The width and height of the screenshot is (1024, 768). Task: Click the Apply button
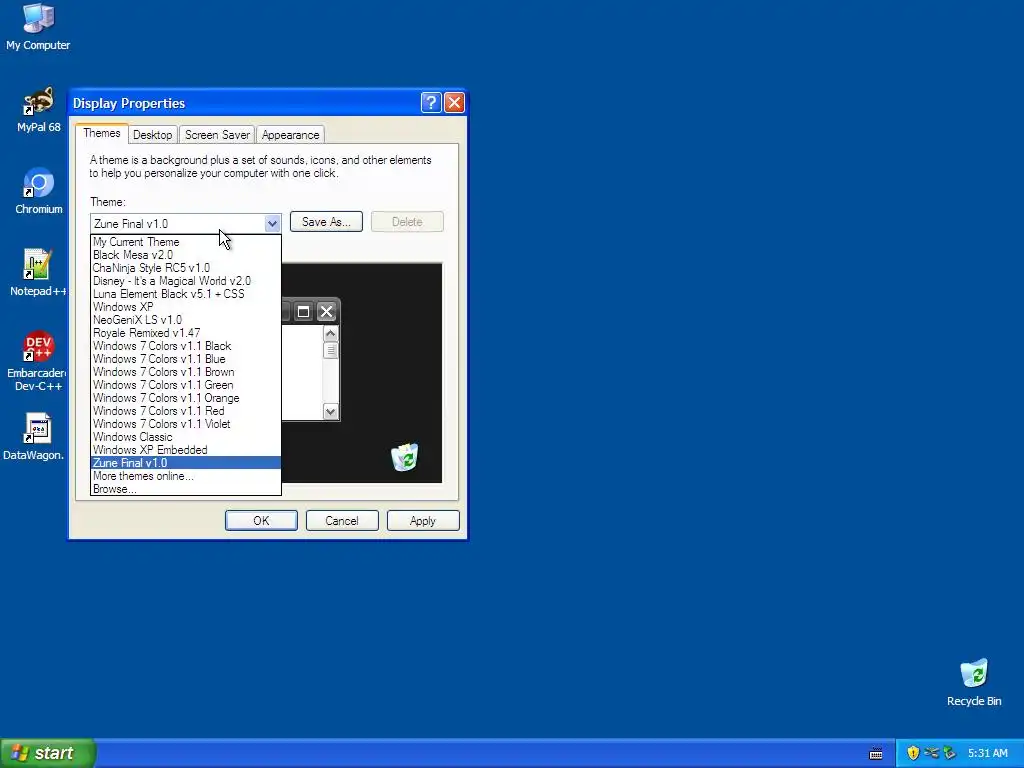pos(423,520)
